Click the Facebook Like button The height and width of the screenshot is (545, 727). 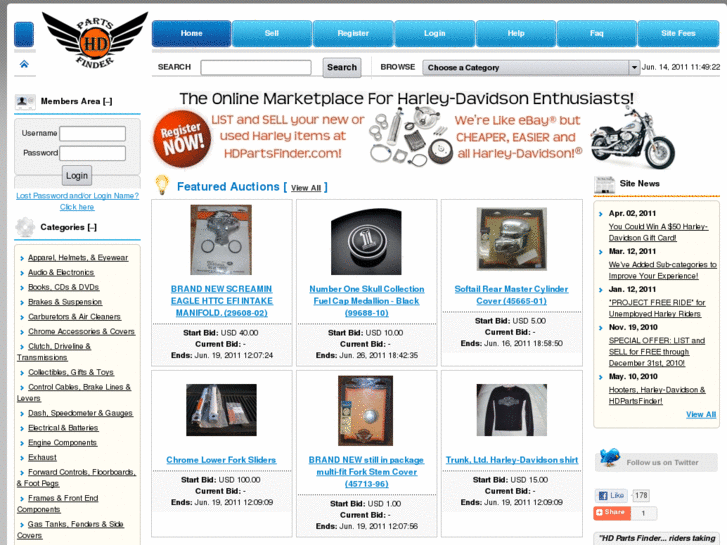[611, 495]
